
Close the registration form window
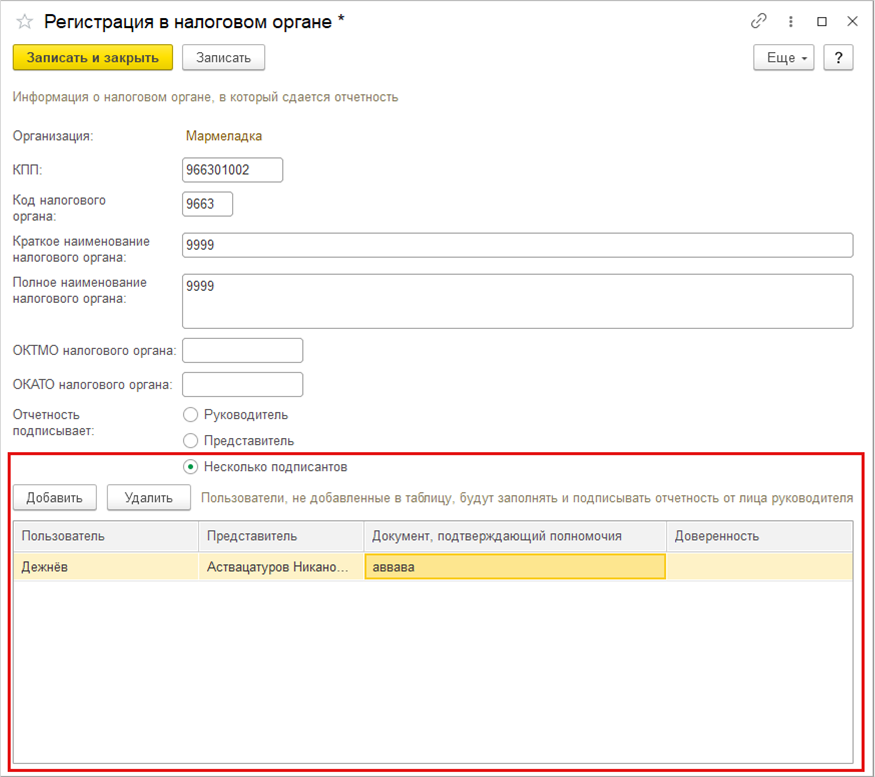852,21
